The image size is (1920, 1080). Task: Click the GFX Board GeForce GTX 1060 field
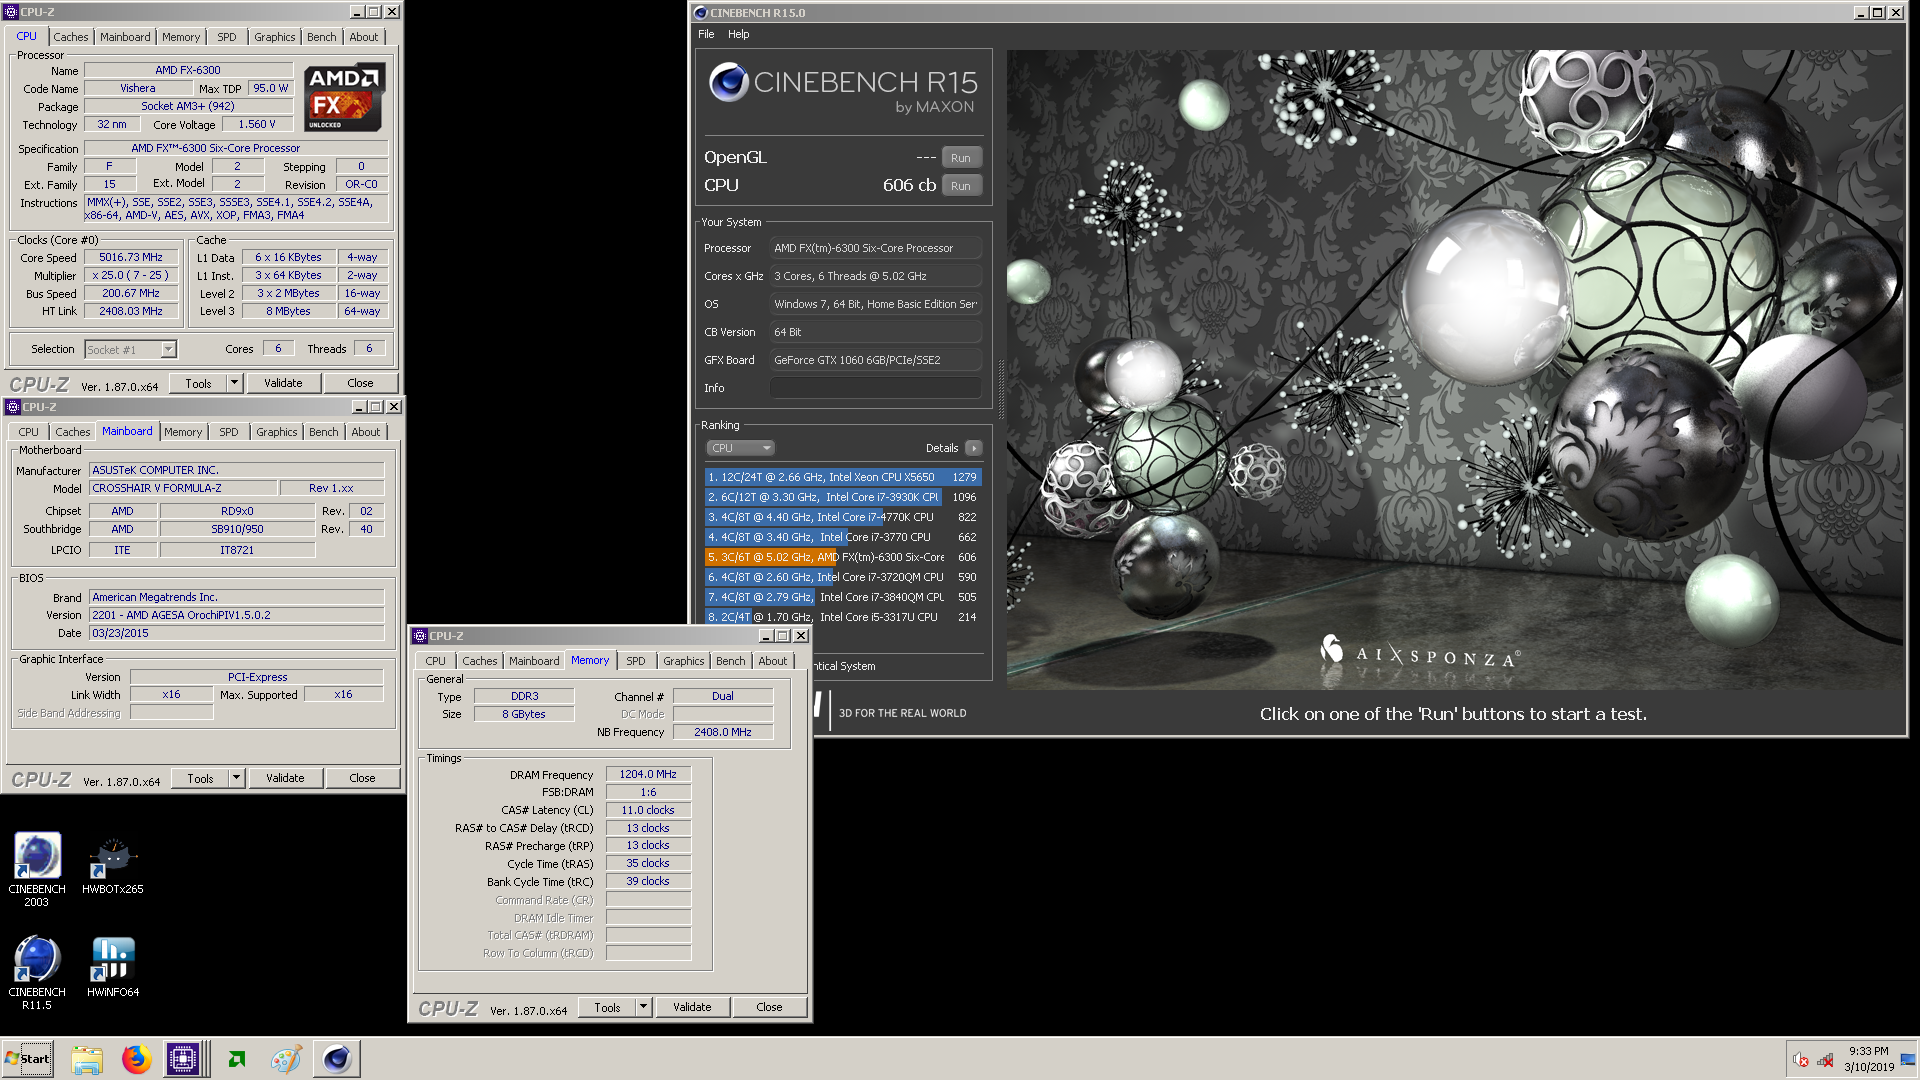[875, 360]
